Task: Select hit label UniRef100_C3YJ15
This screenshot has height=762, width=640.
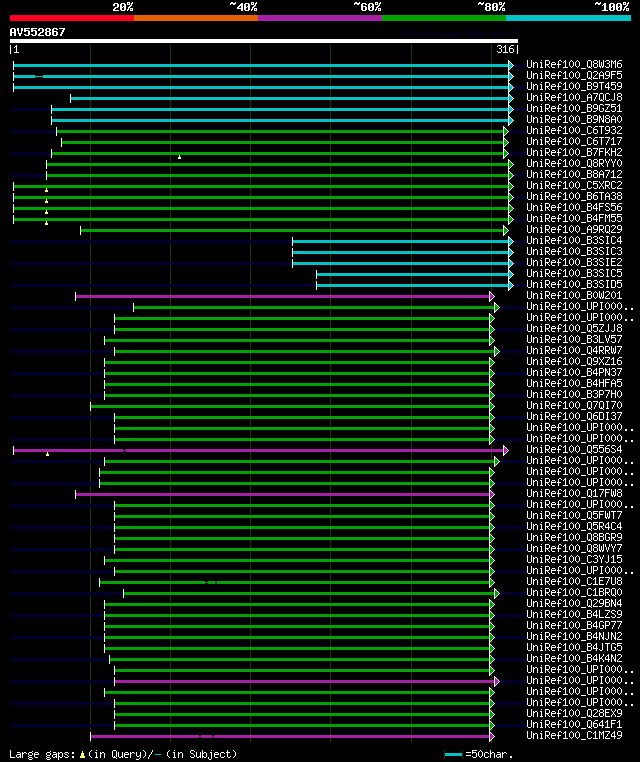Action: [x=574, y=559]
